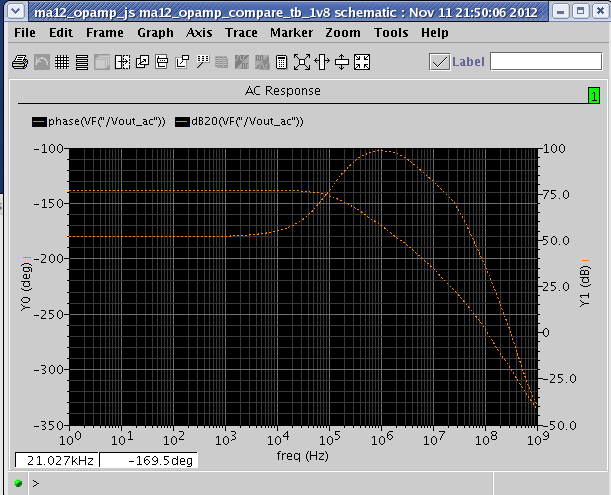Open the Marker menu
This screenshot has width=611, height=495.
291,33
